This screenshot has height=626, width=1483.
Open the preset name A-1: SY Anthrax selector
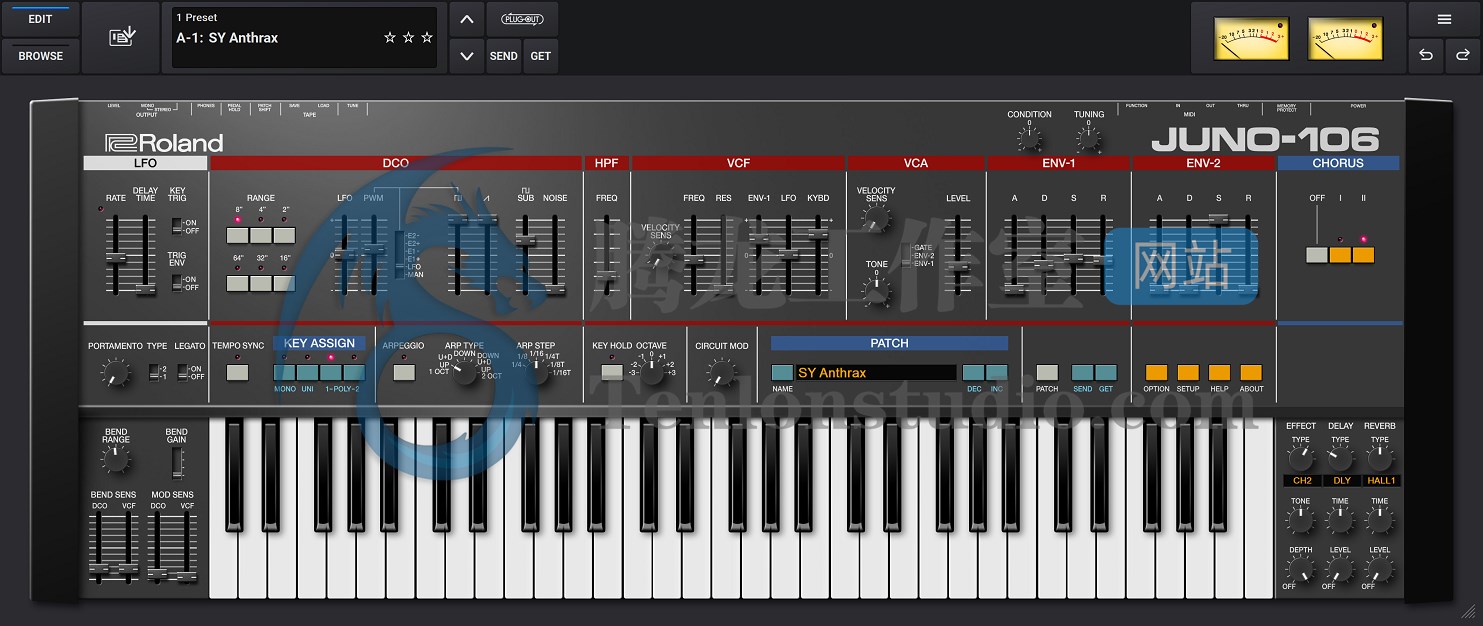[304, 38]
